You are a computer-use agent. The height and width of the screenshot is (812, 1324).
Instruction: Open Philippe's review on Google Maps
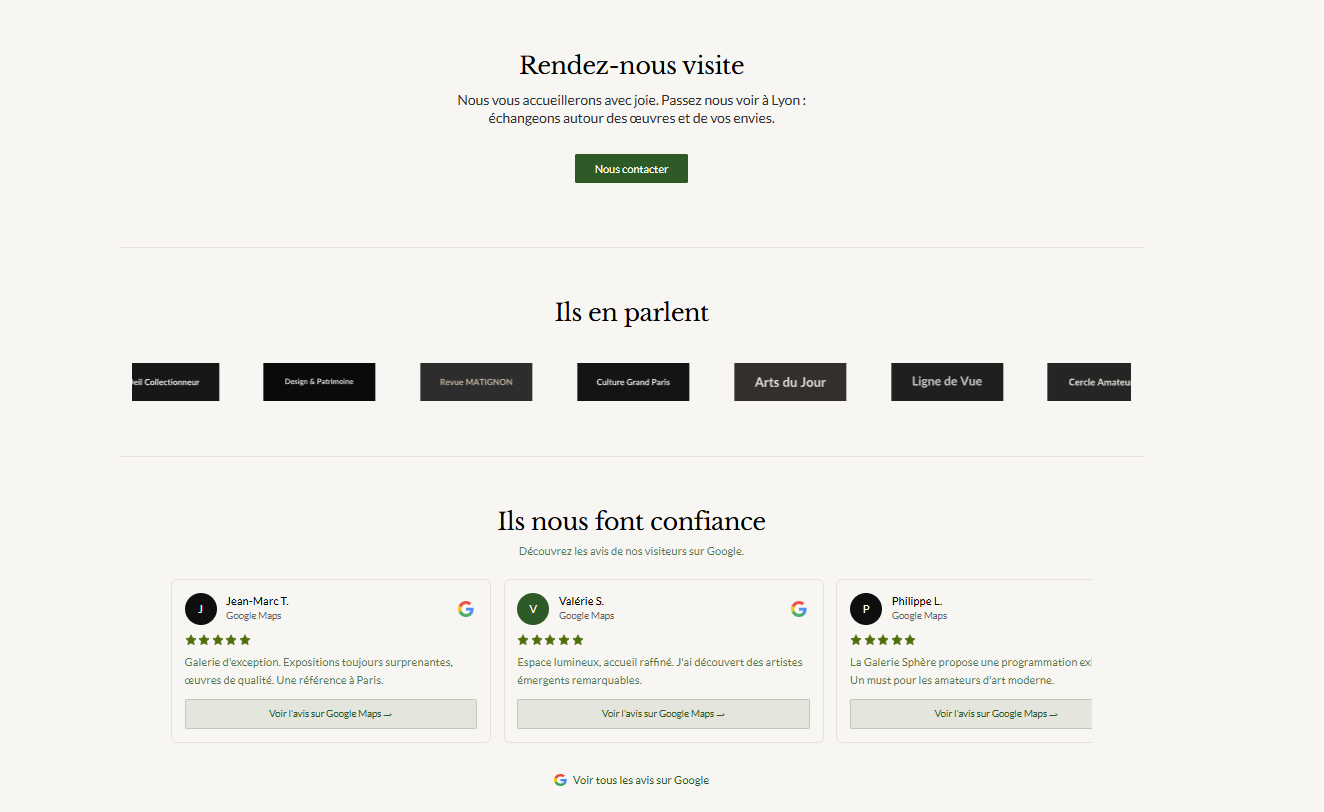click(971, 714)
